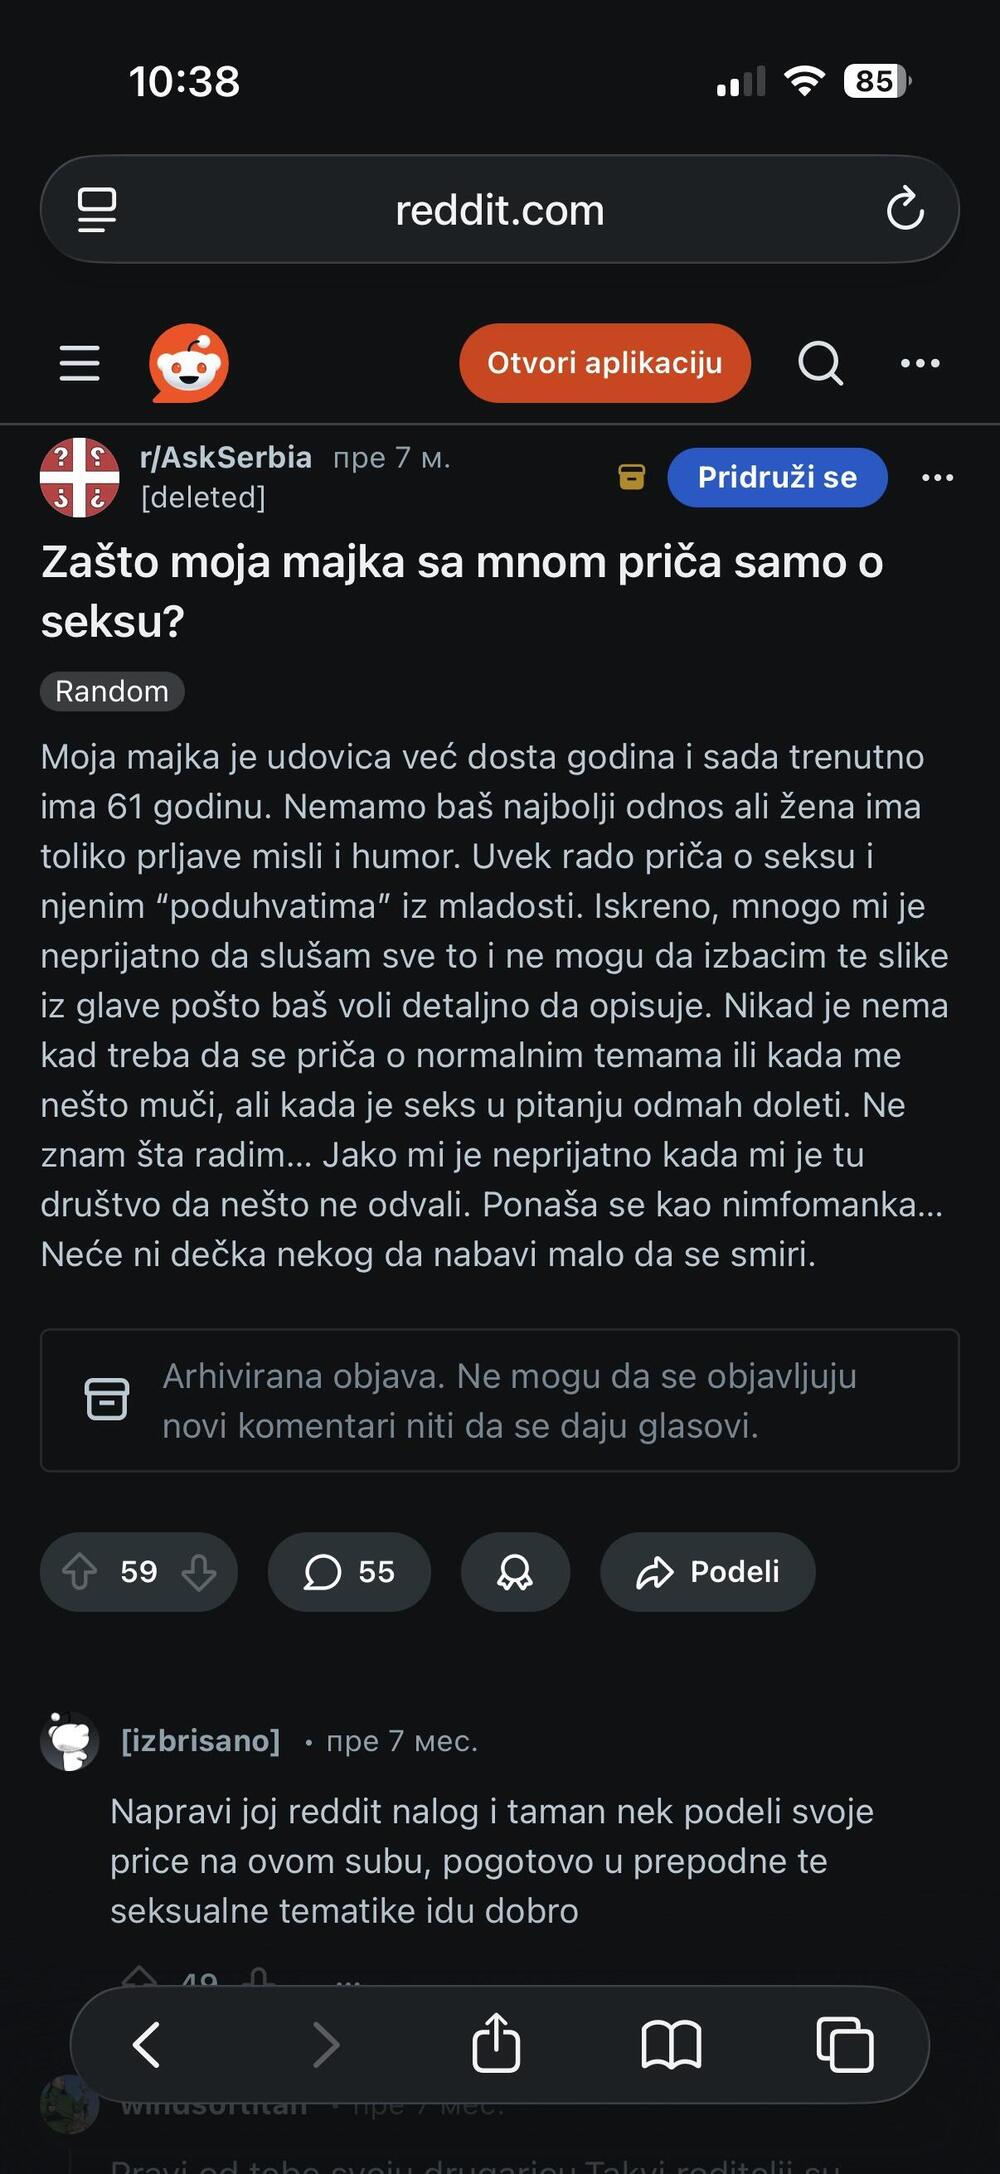This screenshot has width=1000, height=2174.
Task: Open Safari page settings icon
Action: [x=97, y=209]
